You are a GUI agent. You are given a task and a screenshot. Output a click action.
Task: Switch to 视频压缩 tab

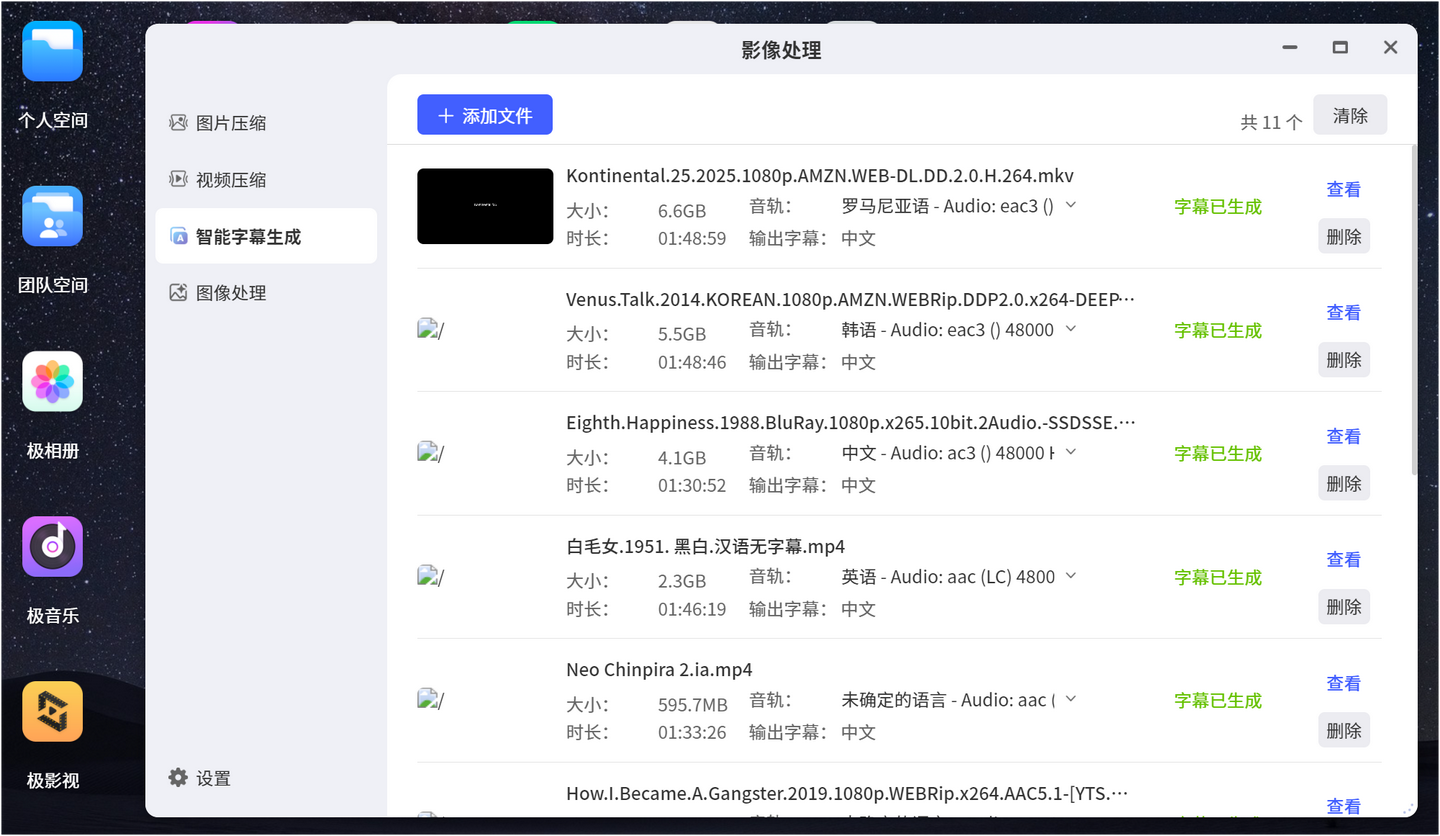coord(266,180)
